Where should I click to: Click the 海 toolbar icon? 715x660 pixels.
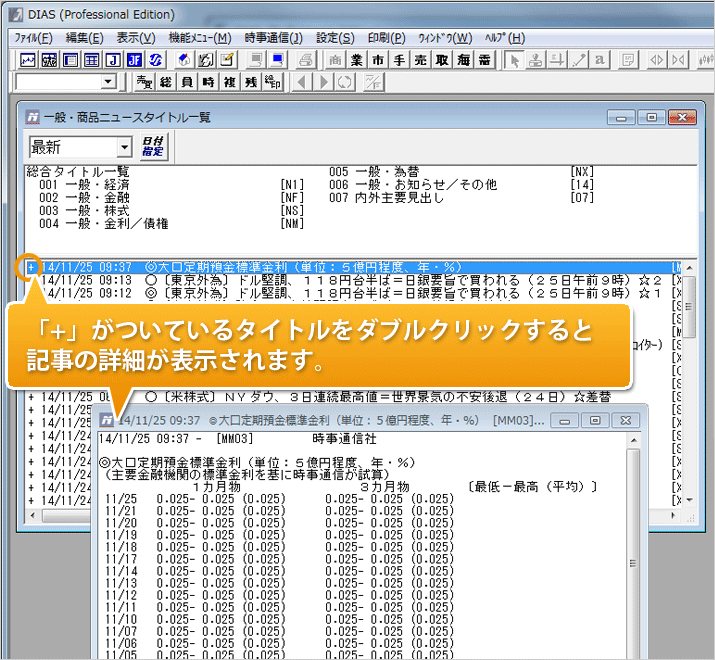tap(464, 60)
